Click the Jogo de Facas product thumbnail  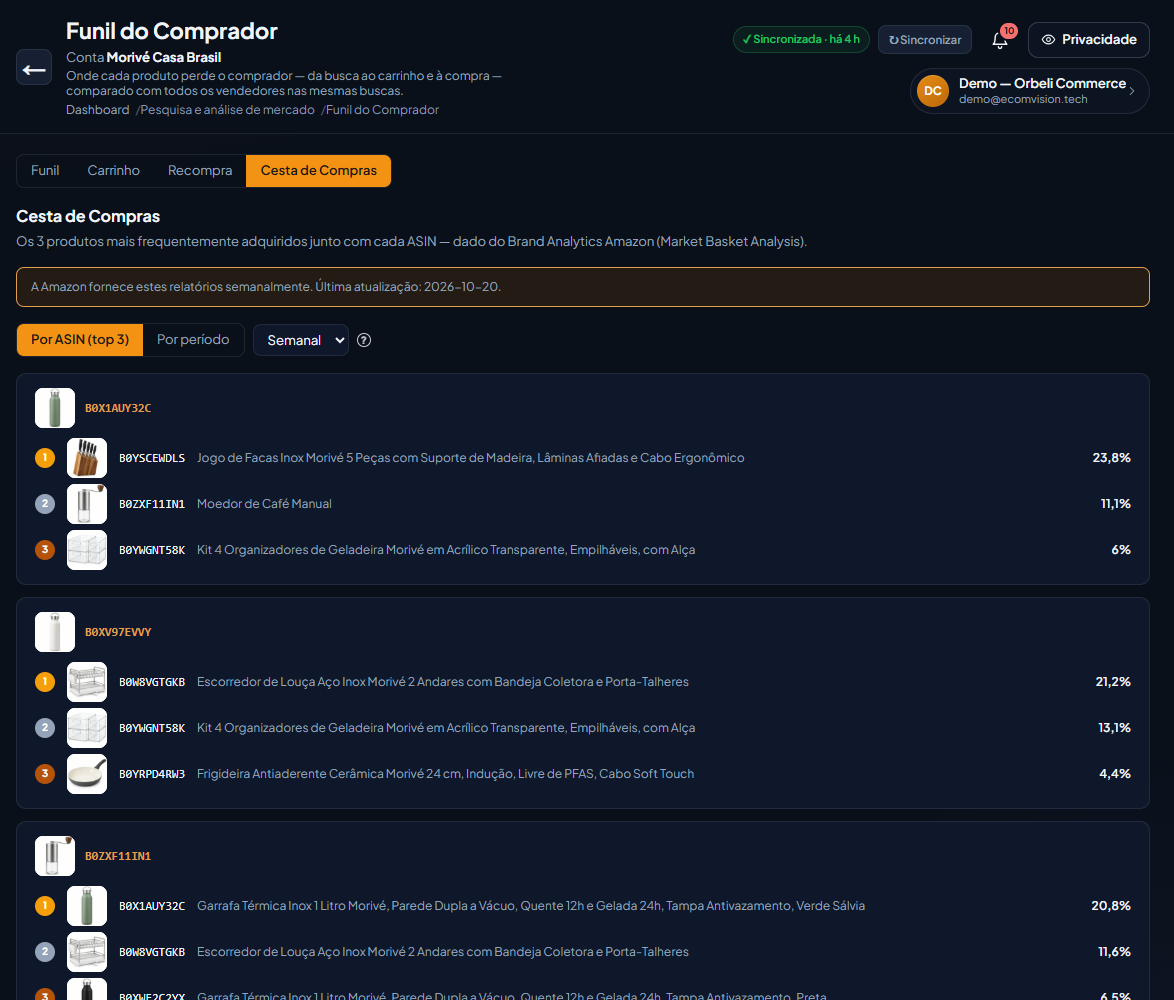(x=87, y=458)
